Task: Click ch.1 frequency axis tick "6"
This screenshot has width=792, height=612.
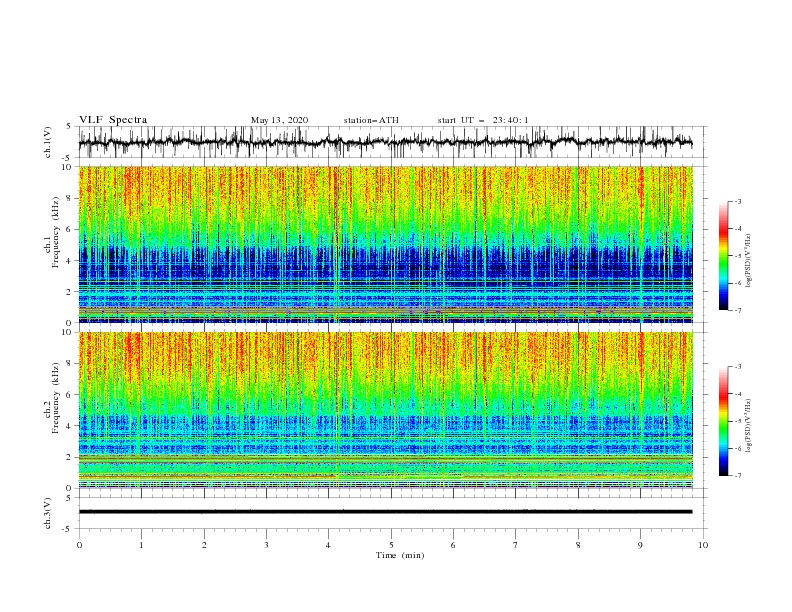Action: coord(69,229)
